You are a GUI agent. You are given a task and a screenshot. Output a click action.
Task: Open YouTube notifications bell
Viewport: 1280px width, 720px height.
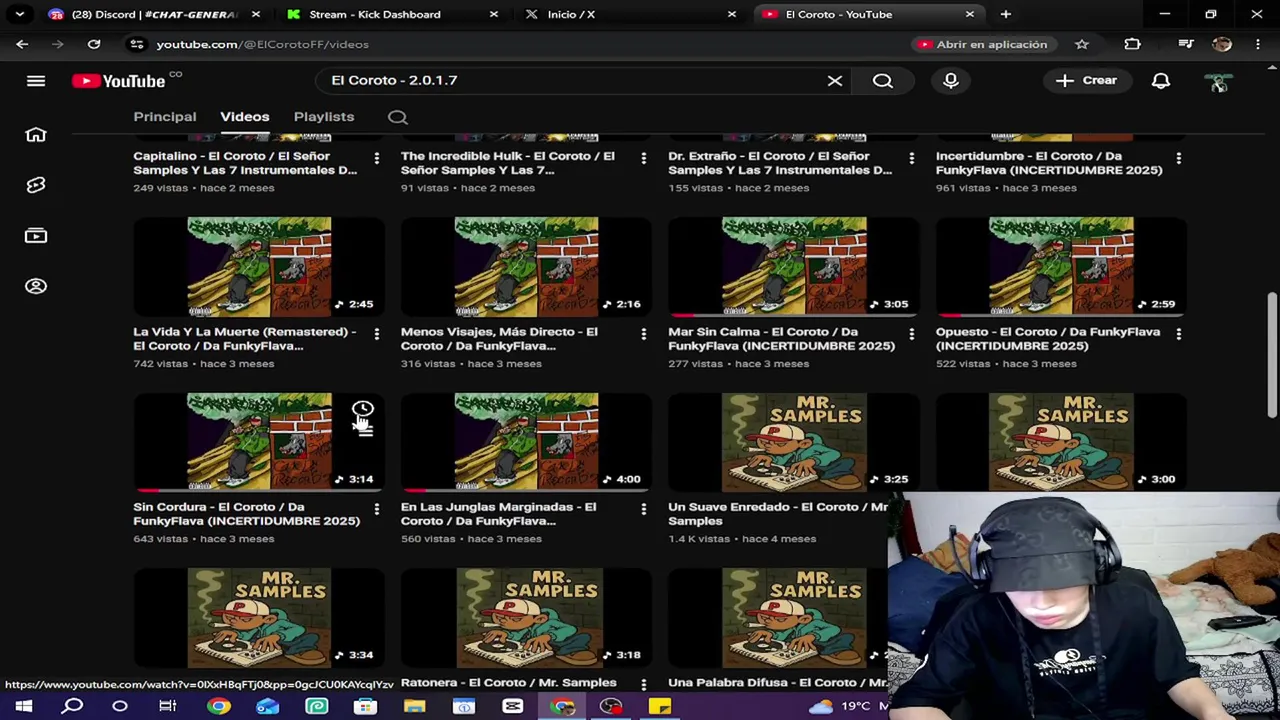pyautogui.click(x=1161, y=81)
